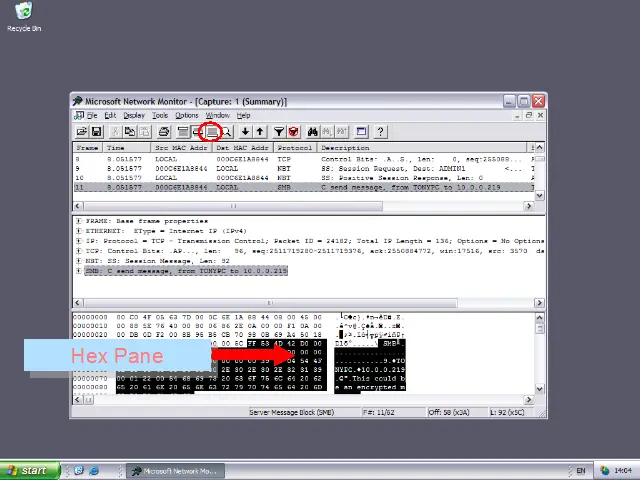
Task: Expand the FRAME: Base frame properties node
Action: tap(79, 221)
